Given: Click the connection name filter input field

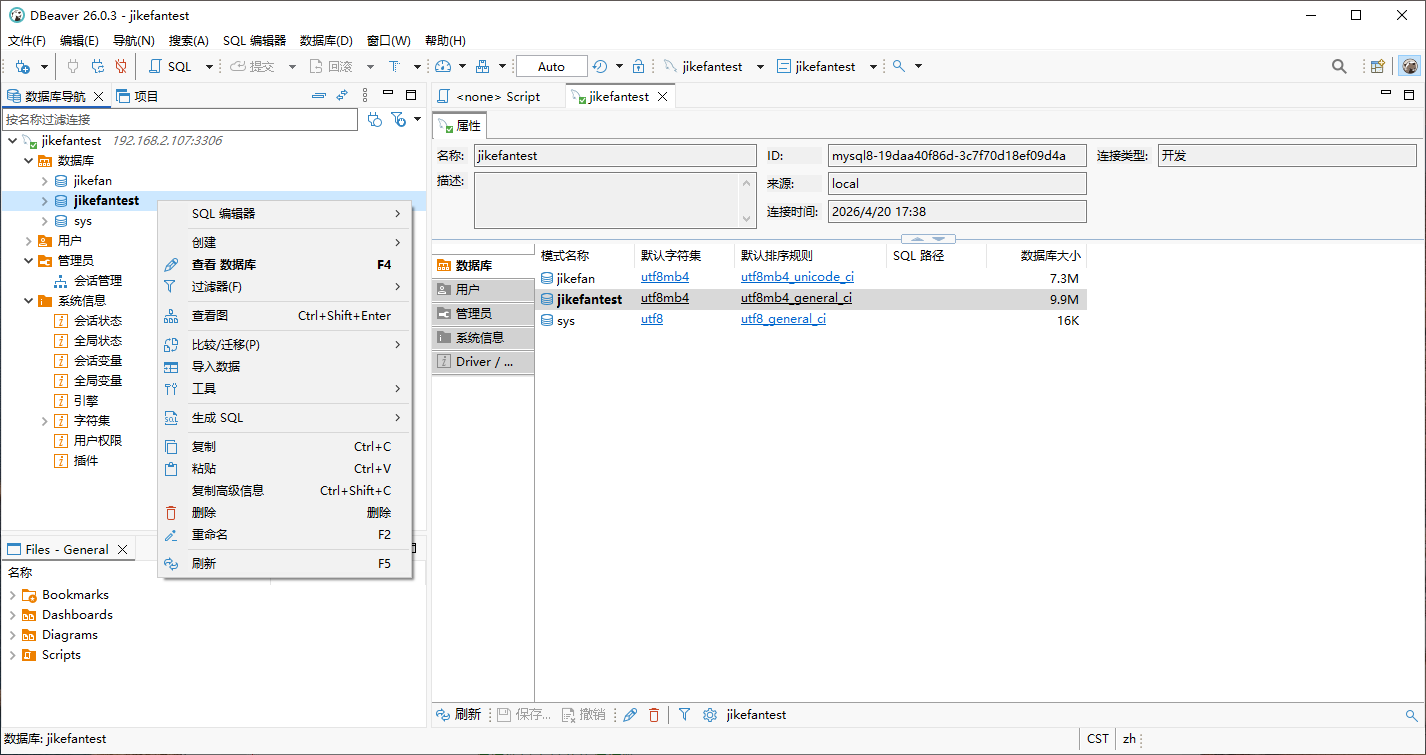Looking at the screenshot, I should (x=180, y=119).
